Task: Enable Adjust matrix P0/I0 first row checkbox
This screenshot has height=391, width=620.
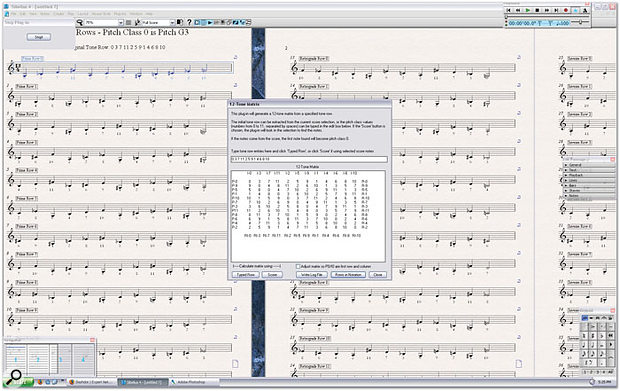Action: [x=298, y=266]
